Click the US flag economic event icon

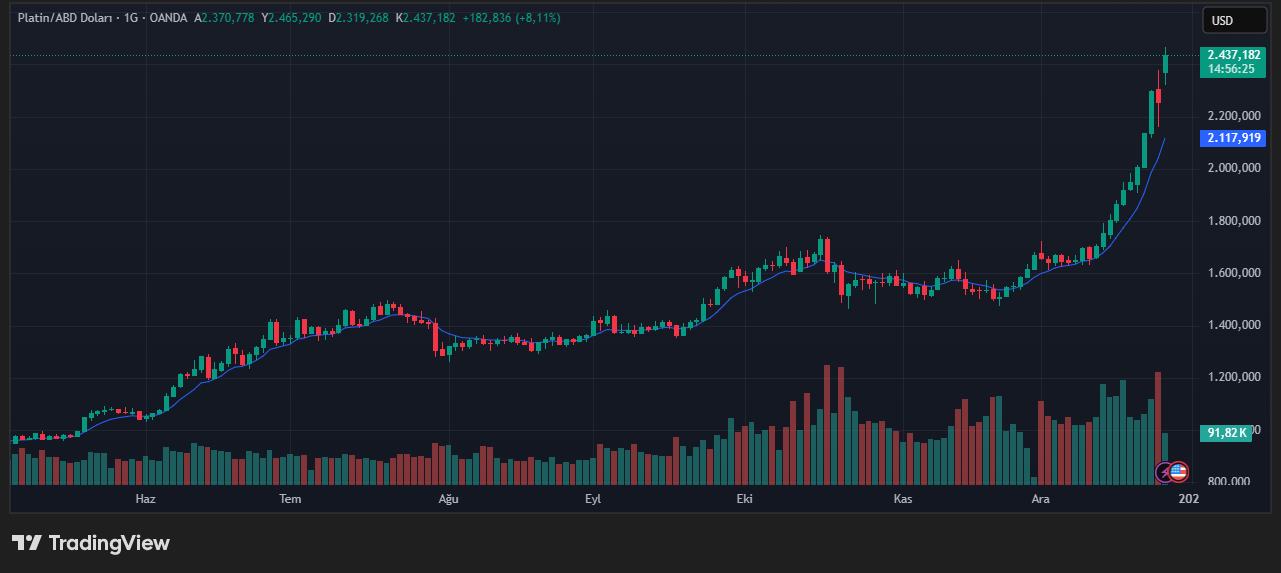click(1178, 471)
